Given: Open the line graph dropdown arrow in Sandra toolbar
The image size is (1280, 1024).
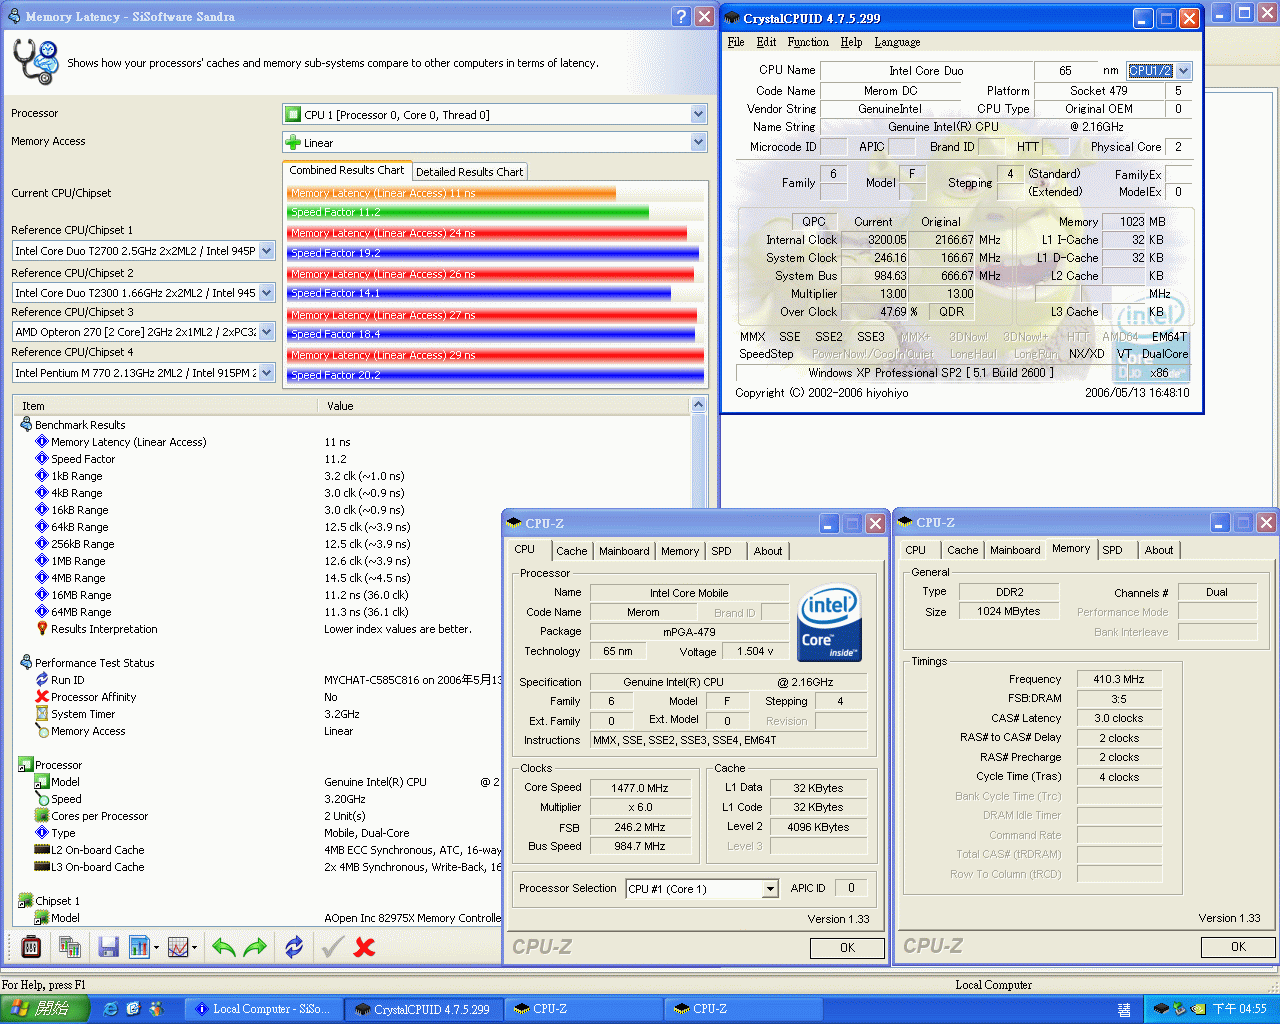Looking at the screenshot, I should click(x=195, y=947).
